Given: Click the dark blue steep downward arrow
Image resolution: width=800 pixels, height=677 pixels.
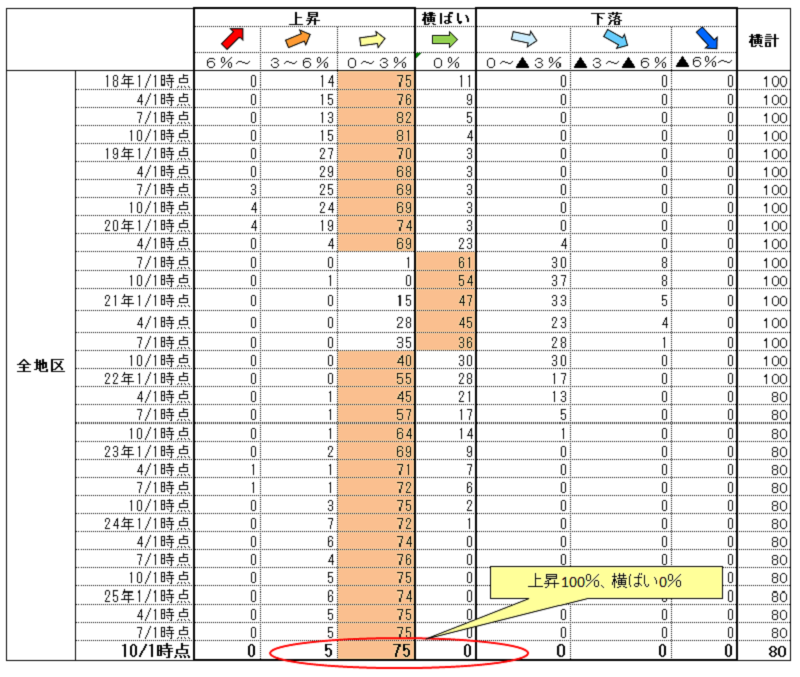Looking at the screenshot, I should 707,39.
